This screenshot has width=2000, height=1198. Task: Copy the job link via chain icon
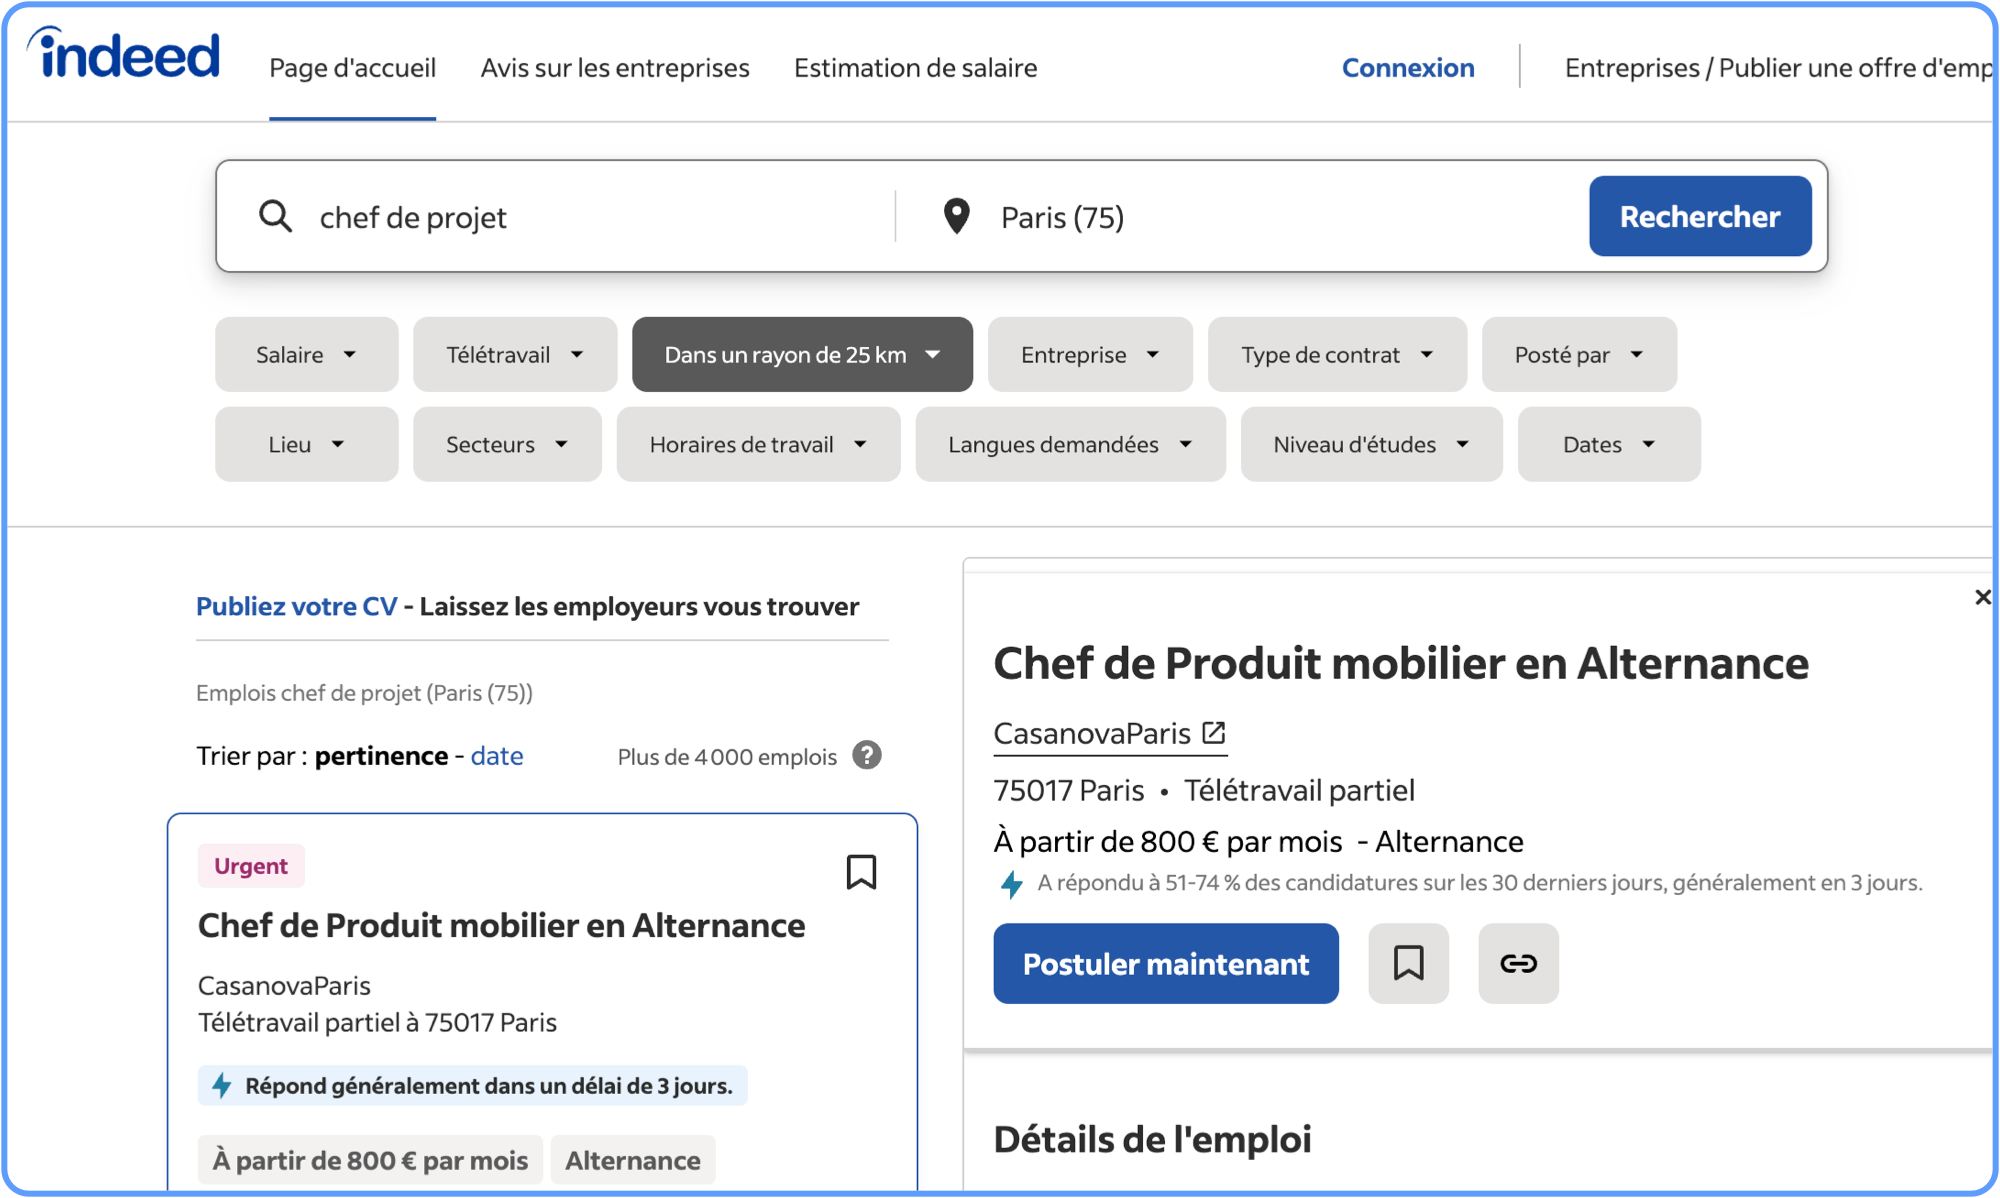(1518, 963)
